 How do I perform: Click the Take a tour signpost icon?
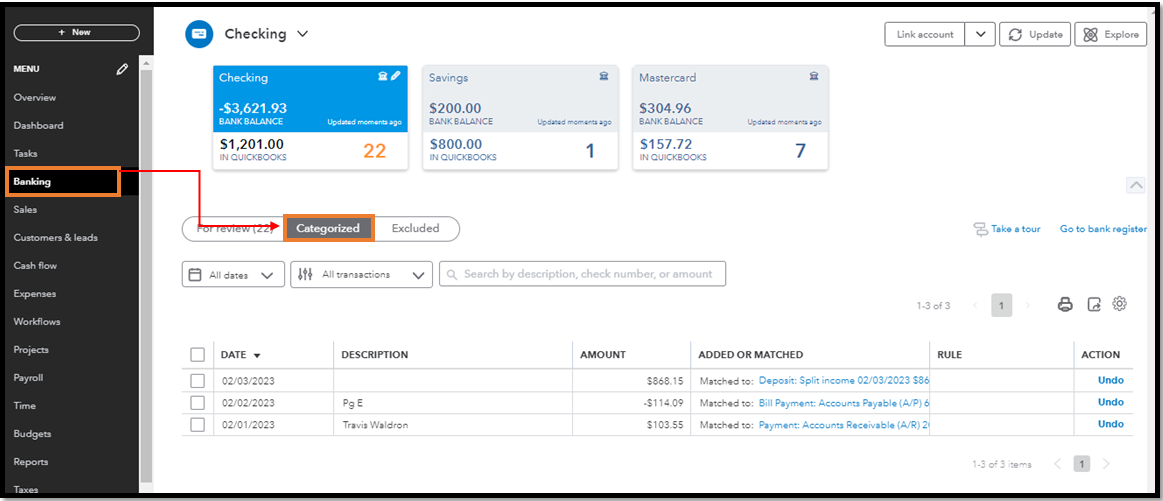980,229
